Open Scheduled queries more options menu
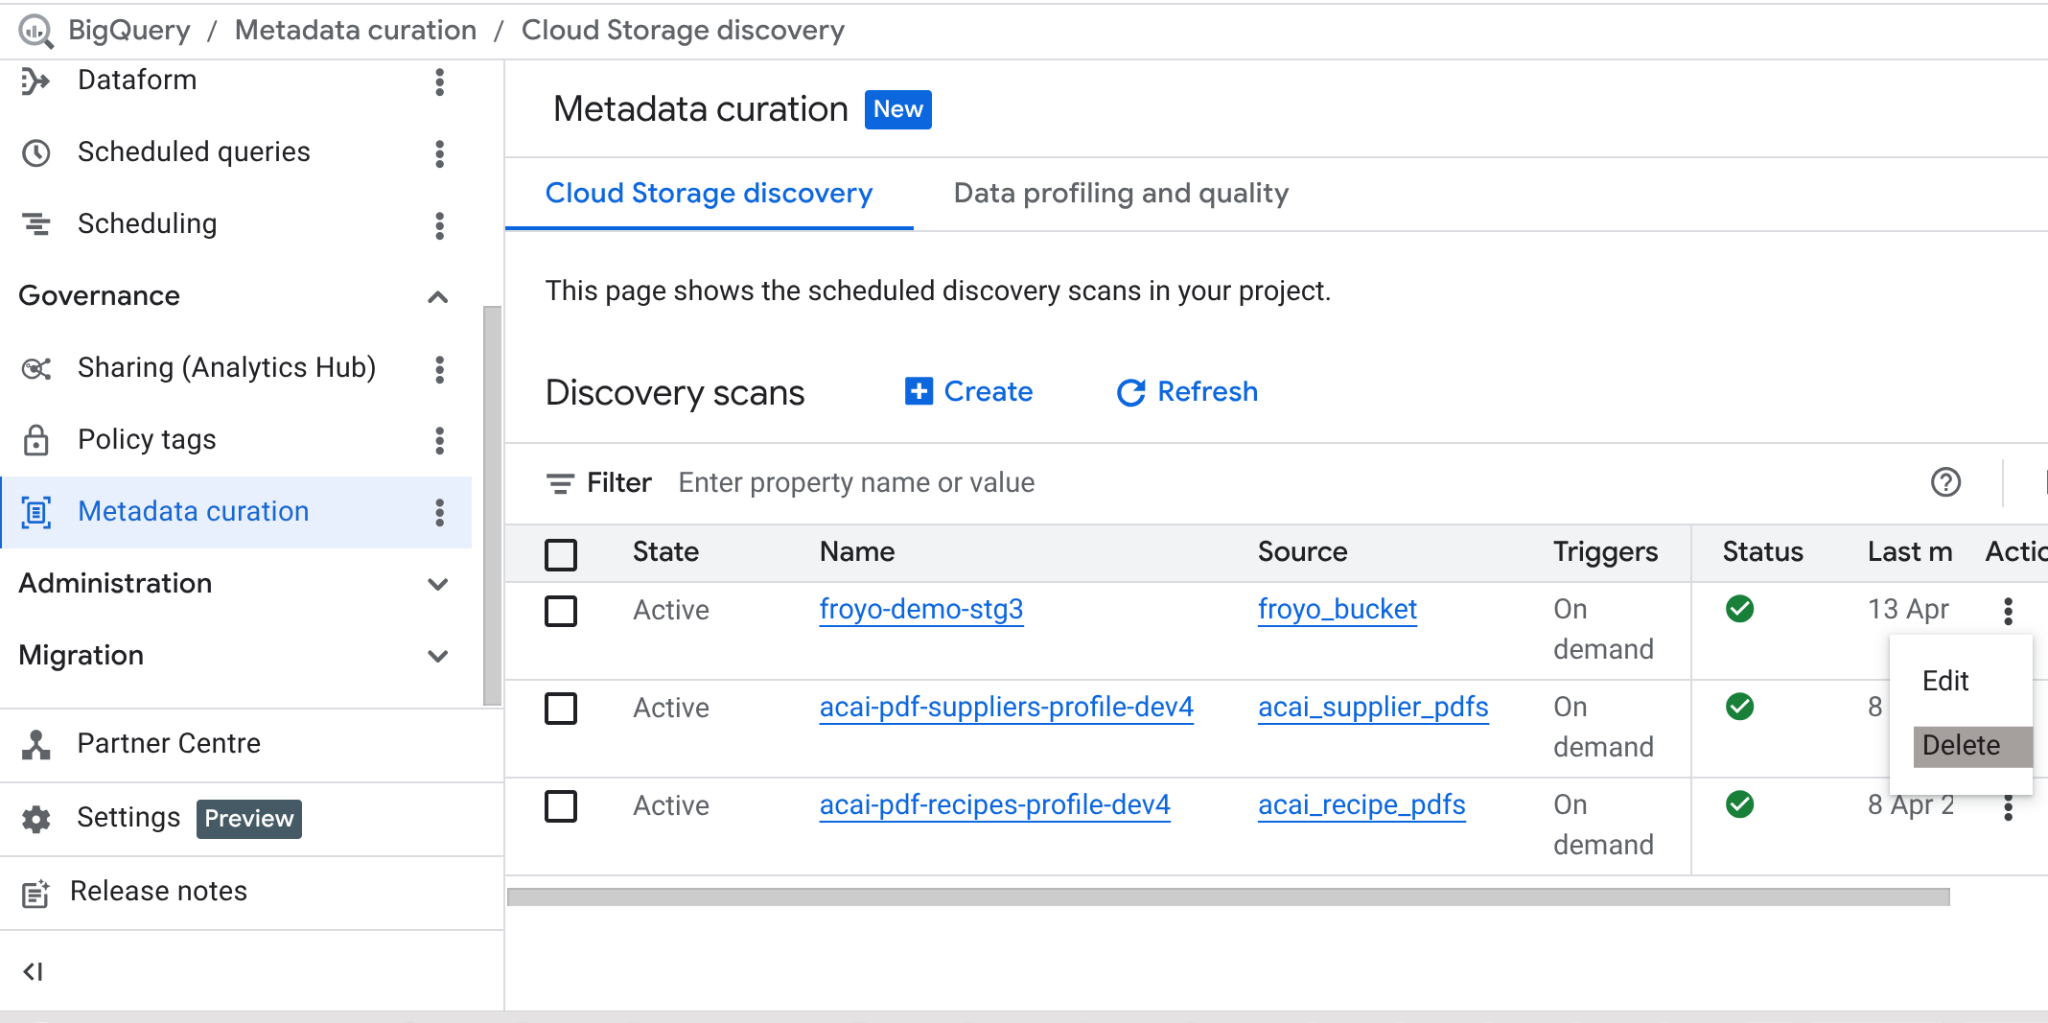2048x1023 pixels. 439,153
